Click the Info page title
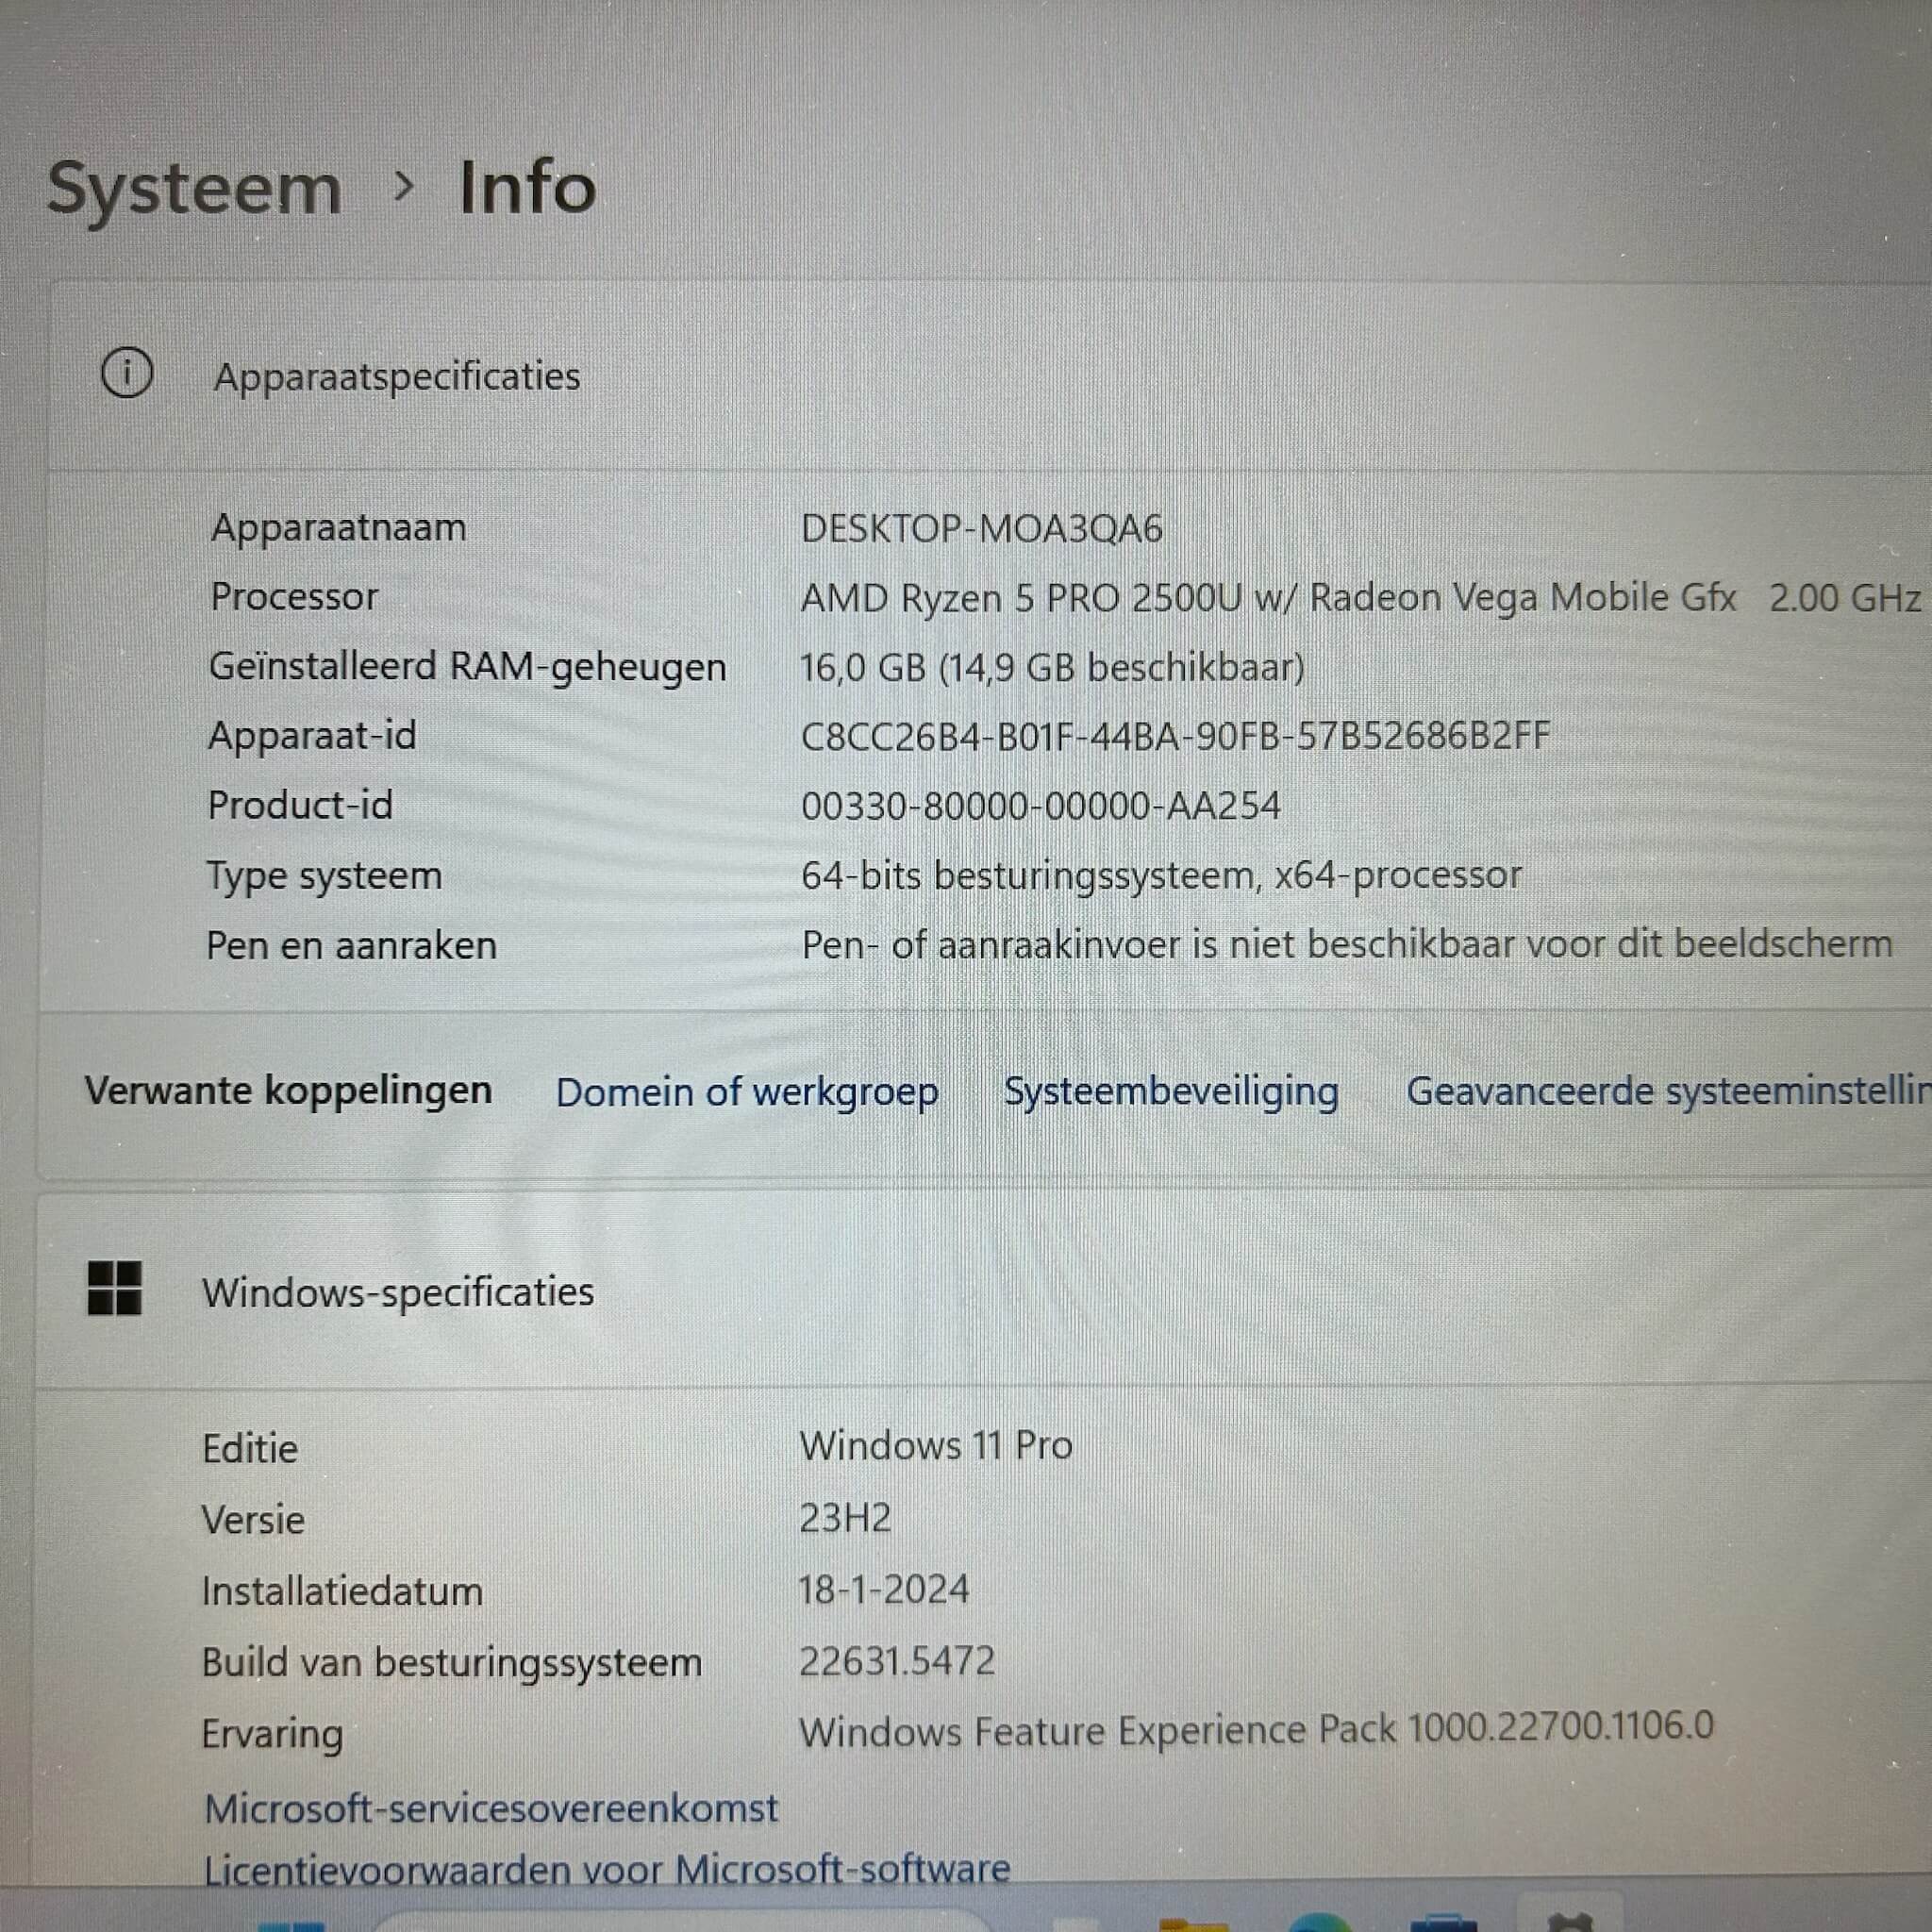 527,187
